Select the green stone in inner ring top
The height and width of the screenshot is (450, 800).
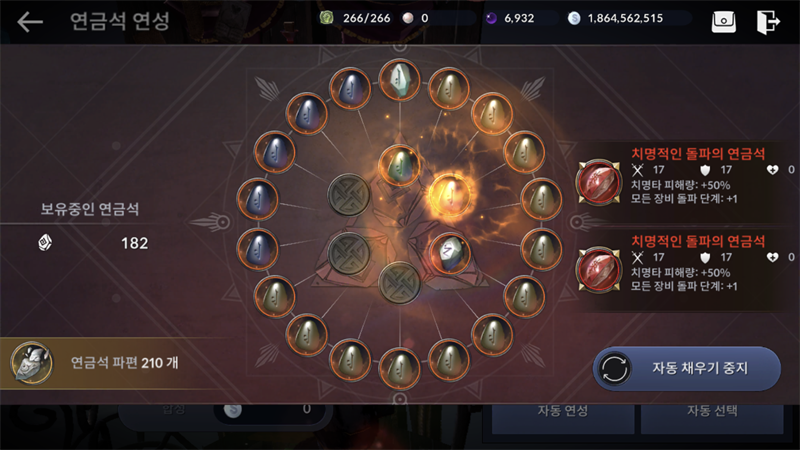(399, 165)
